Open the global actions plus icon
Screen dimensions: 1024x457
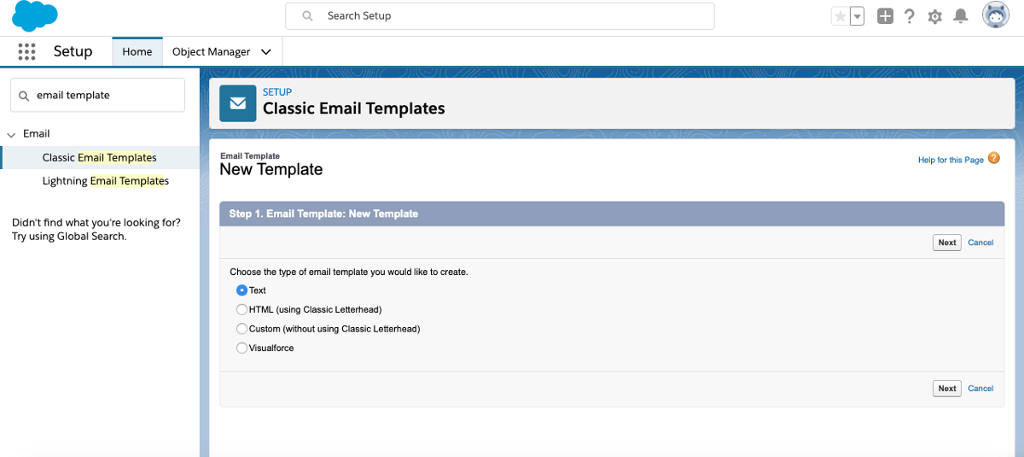885,16
